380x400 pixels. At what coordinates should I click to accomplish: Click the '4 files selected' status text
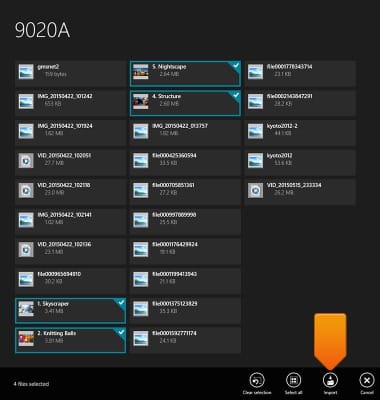(31, 384)
